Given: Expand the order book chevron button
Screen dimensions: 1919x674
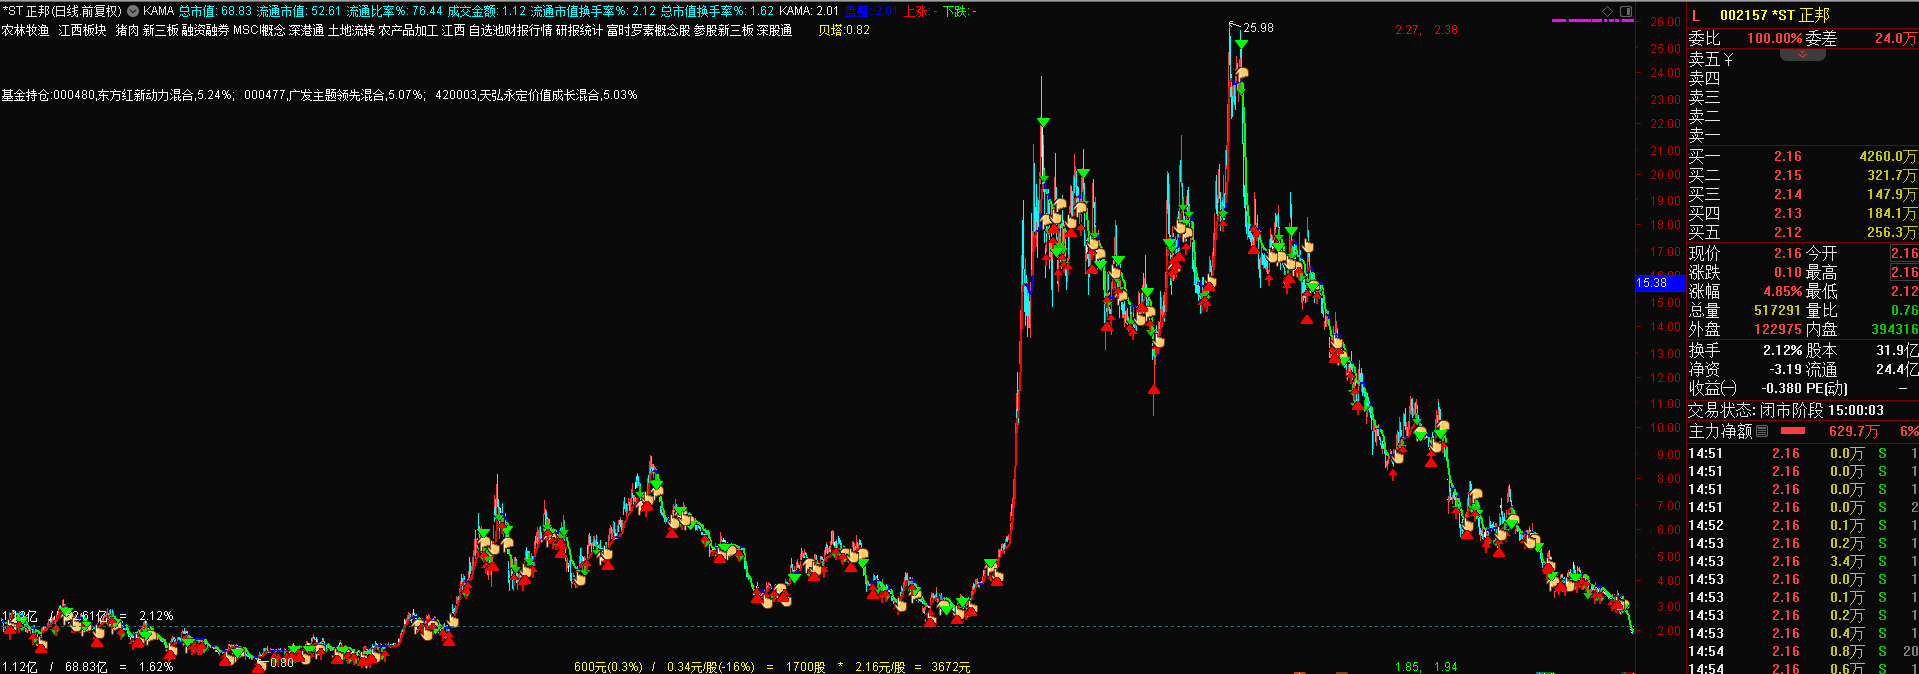Looking at the screenshot, I should 1803,55.
